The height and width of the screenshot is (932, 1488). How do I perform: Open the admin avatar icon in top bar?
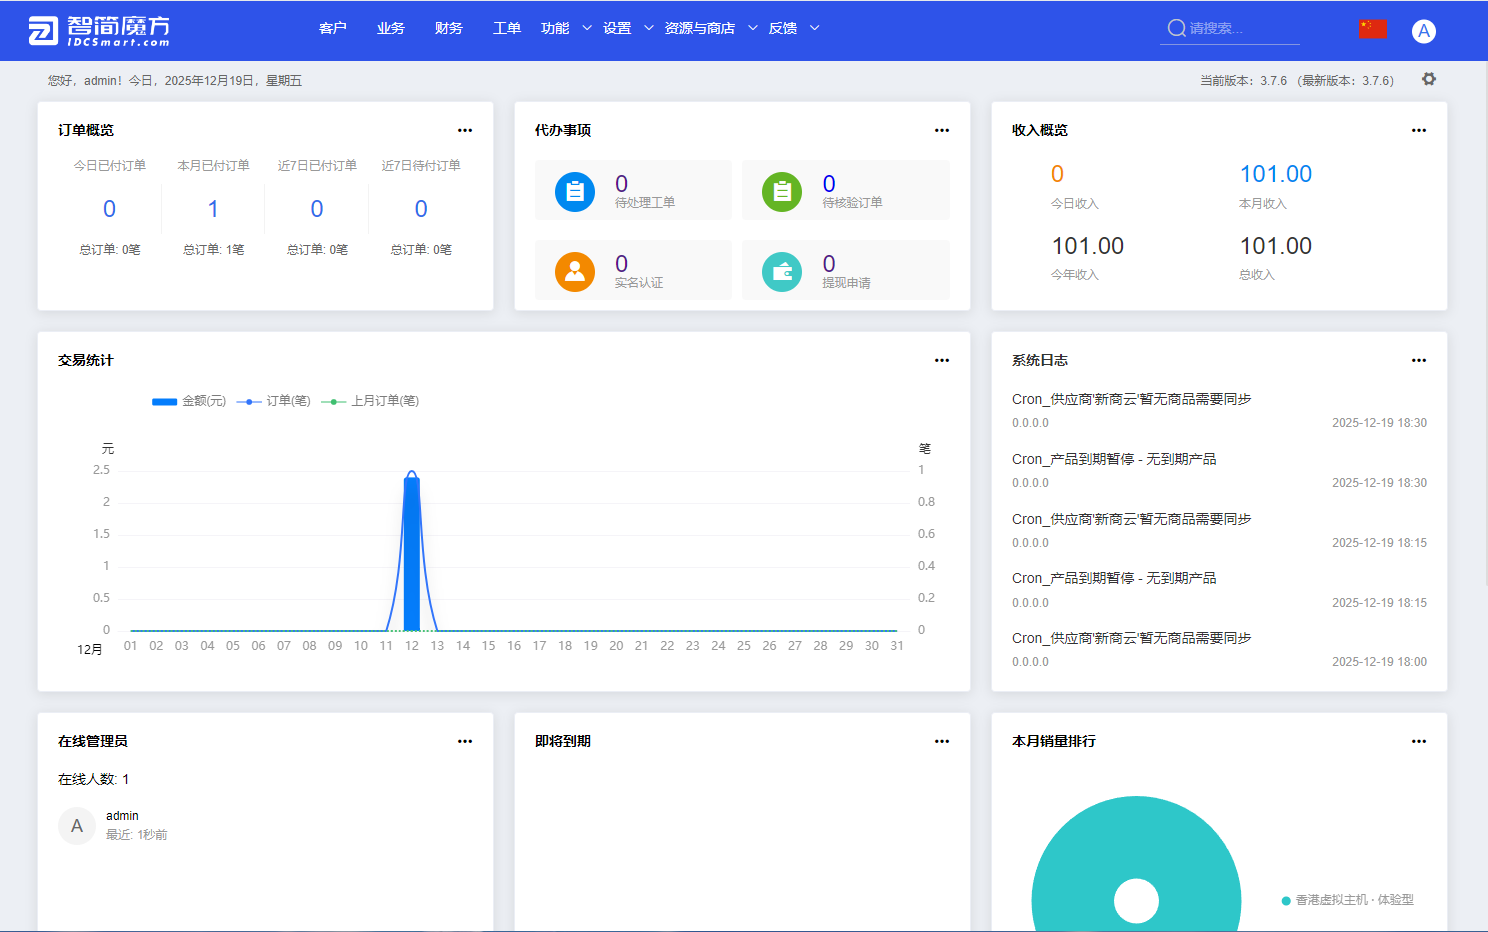1423,30
